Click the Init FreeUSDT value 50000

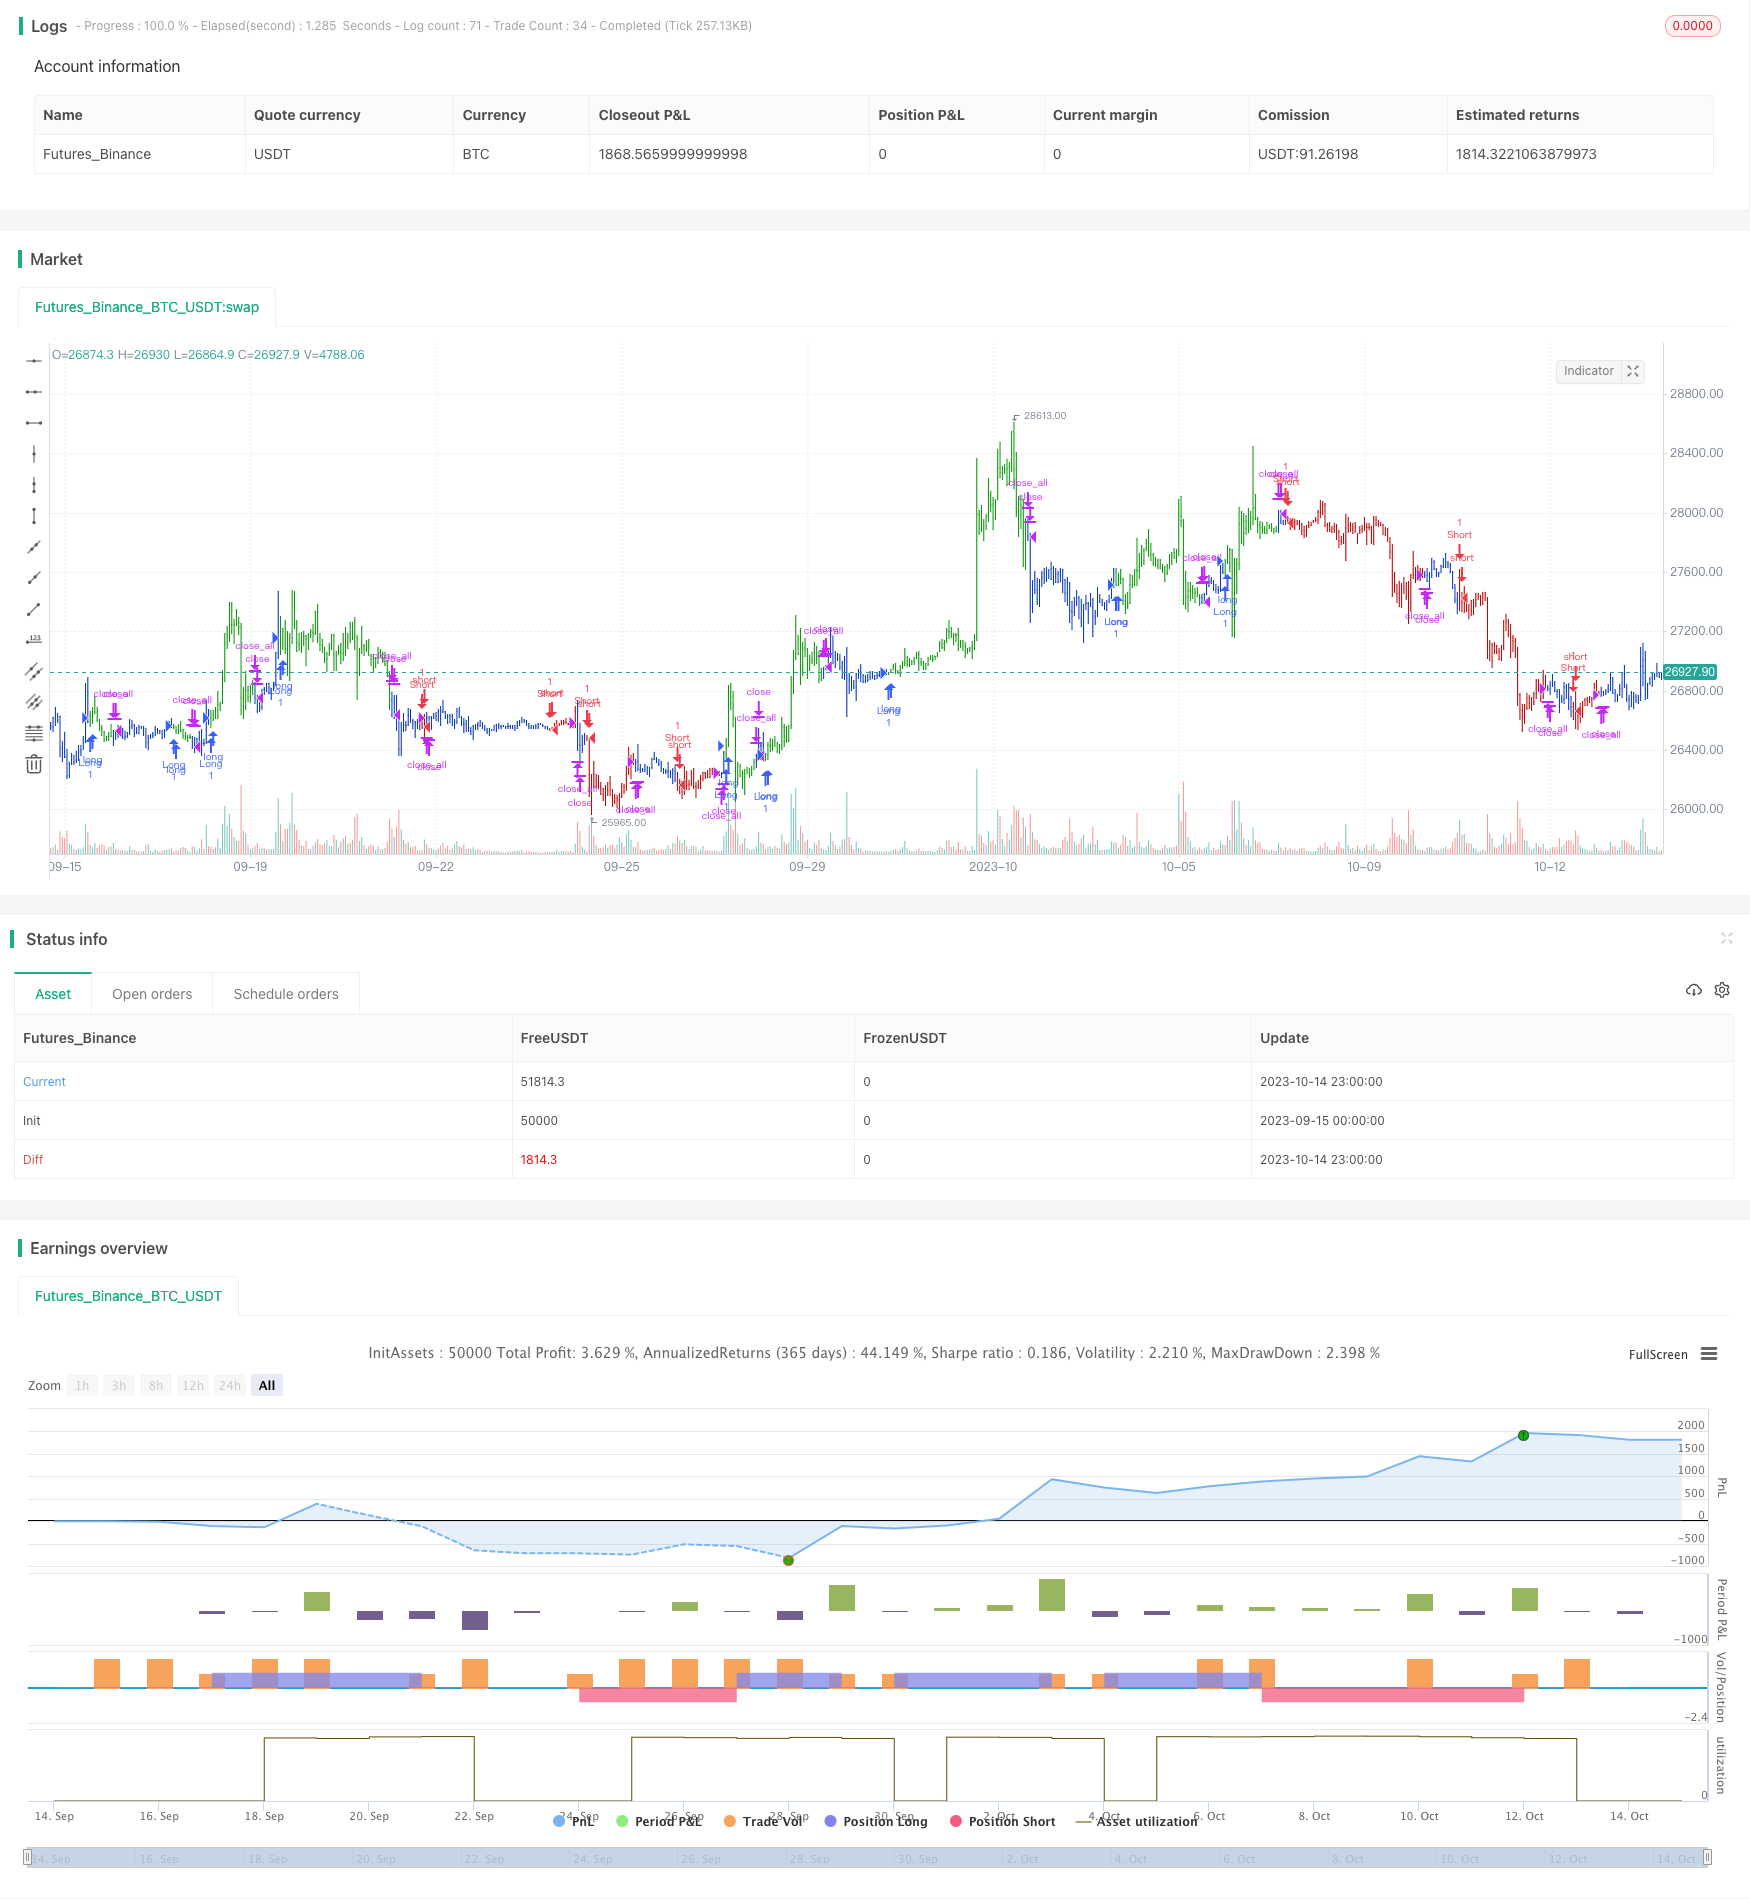click(x=539, y=1121)
